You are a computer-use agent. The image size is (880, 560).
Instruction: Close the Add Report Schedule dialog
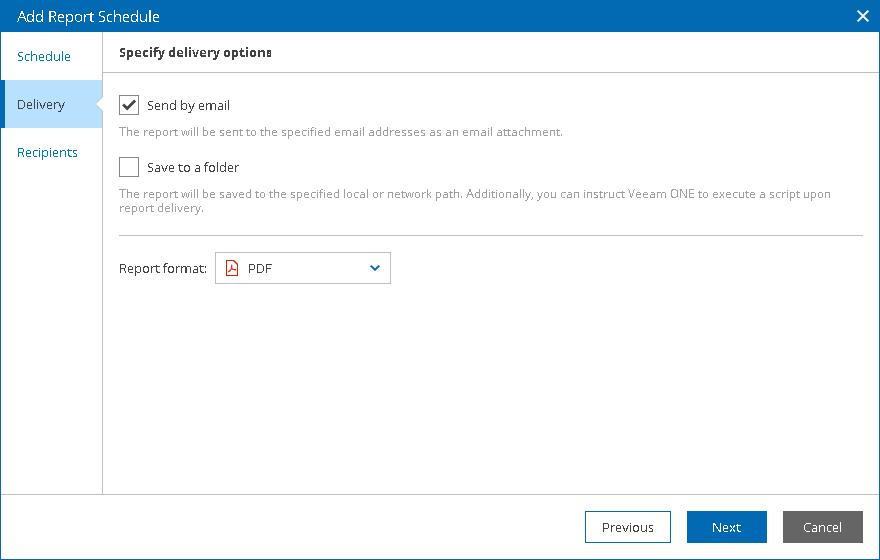point(863,16)
